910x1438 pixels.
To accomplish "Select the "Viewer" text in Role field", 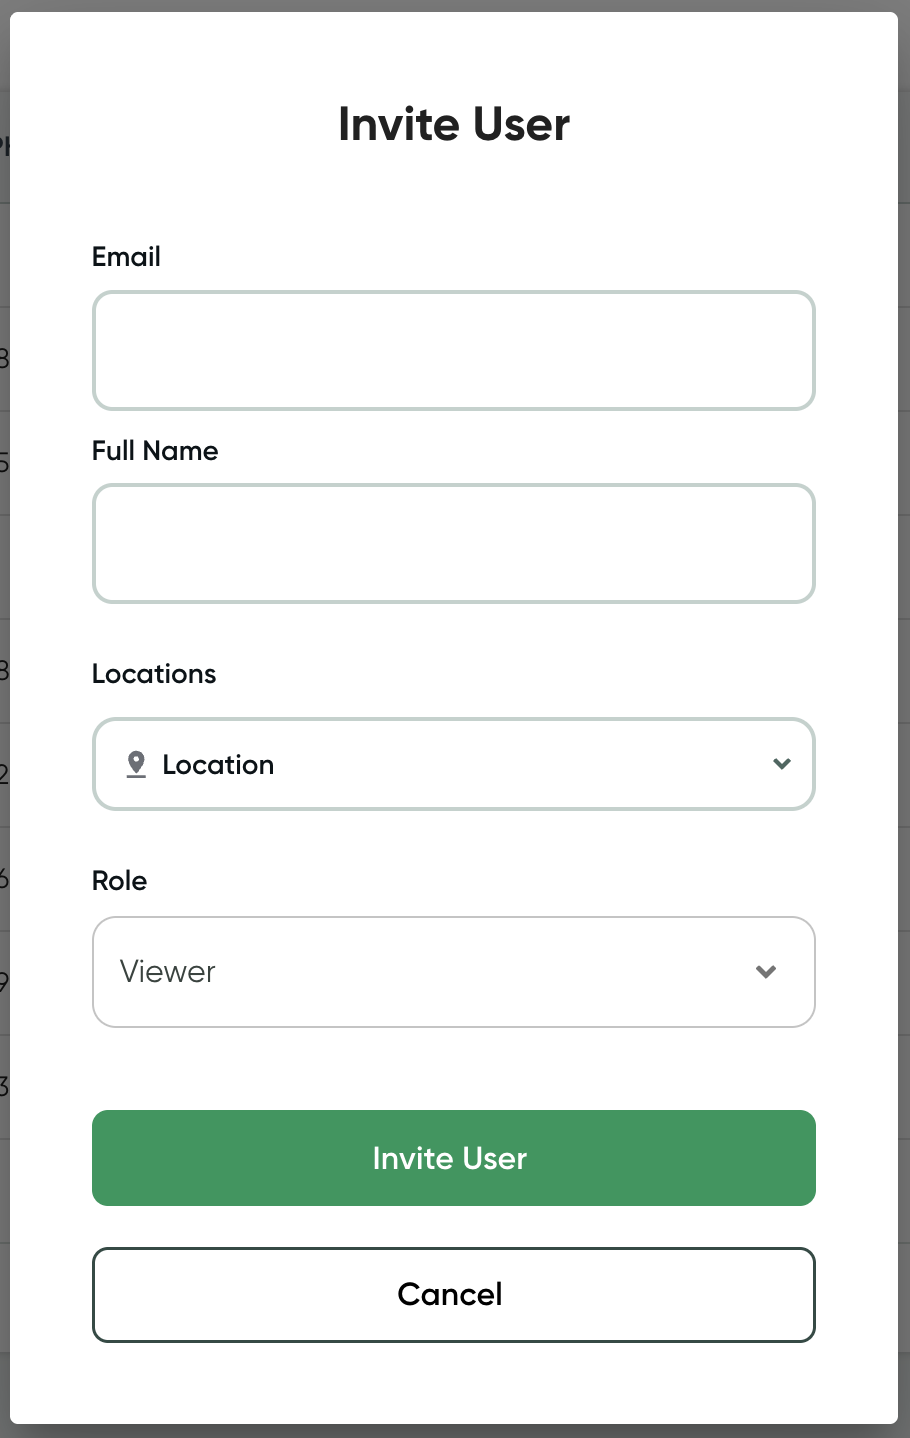I will [x=168, y=972].
